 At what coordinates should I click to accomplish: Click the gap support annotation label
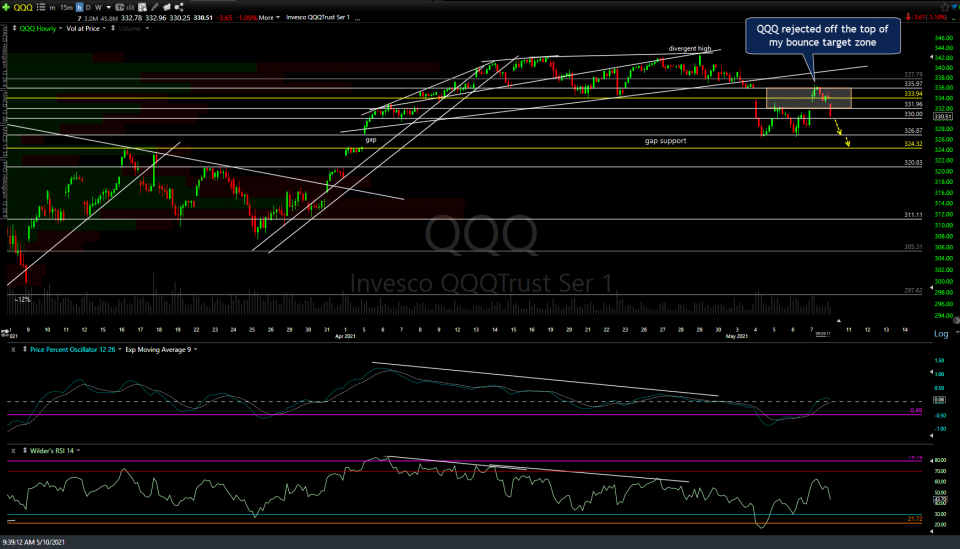[666, 141]
